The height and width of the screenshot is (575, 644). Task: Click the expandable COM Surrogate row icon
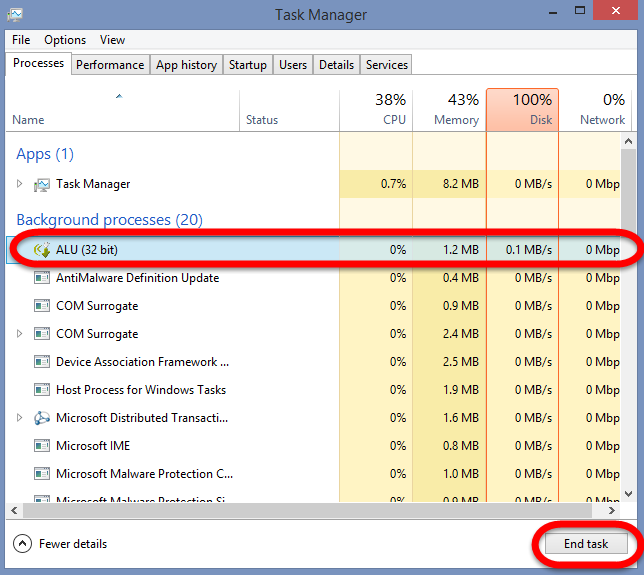(42, 334)
